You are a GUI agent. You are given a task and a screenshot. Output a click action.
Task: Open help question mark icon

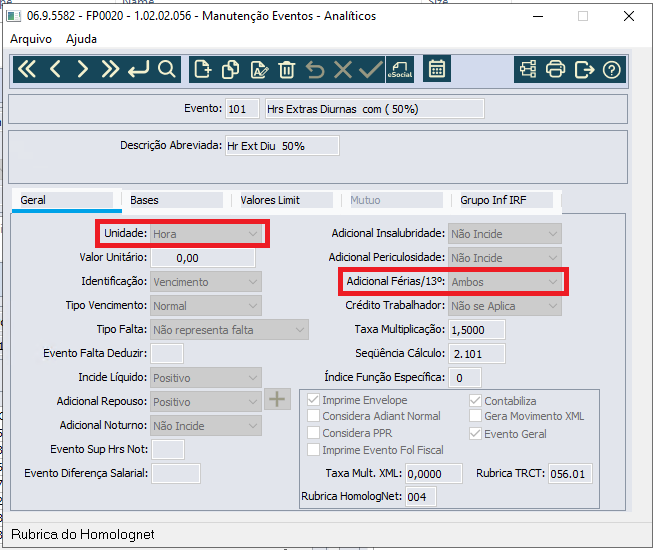coord(612,69)
